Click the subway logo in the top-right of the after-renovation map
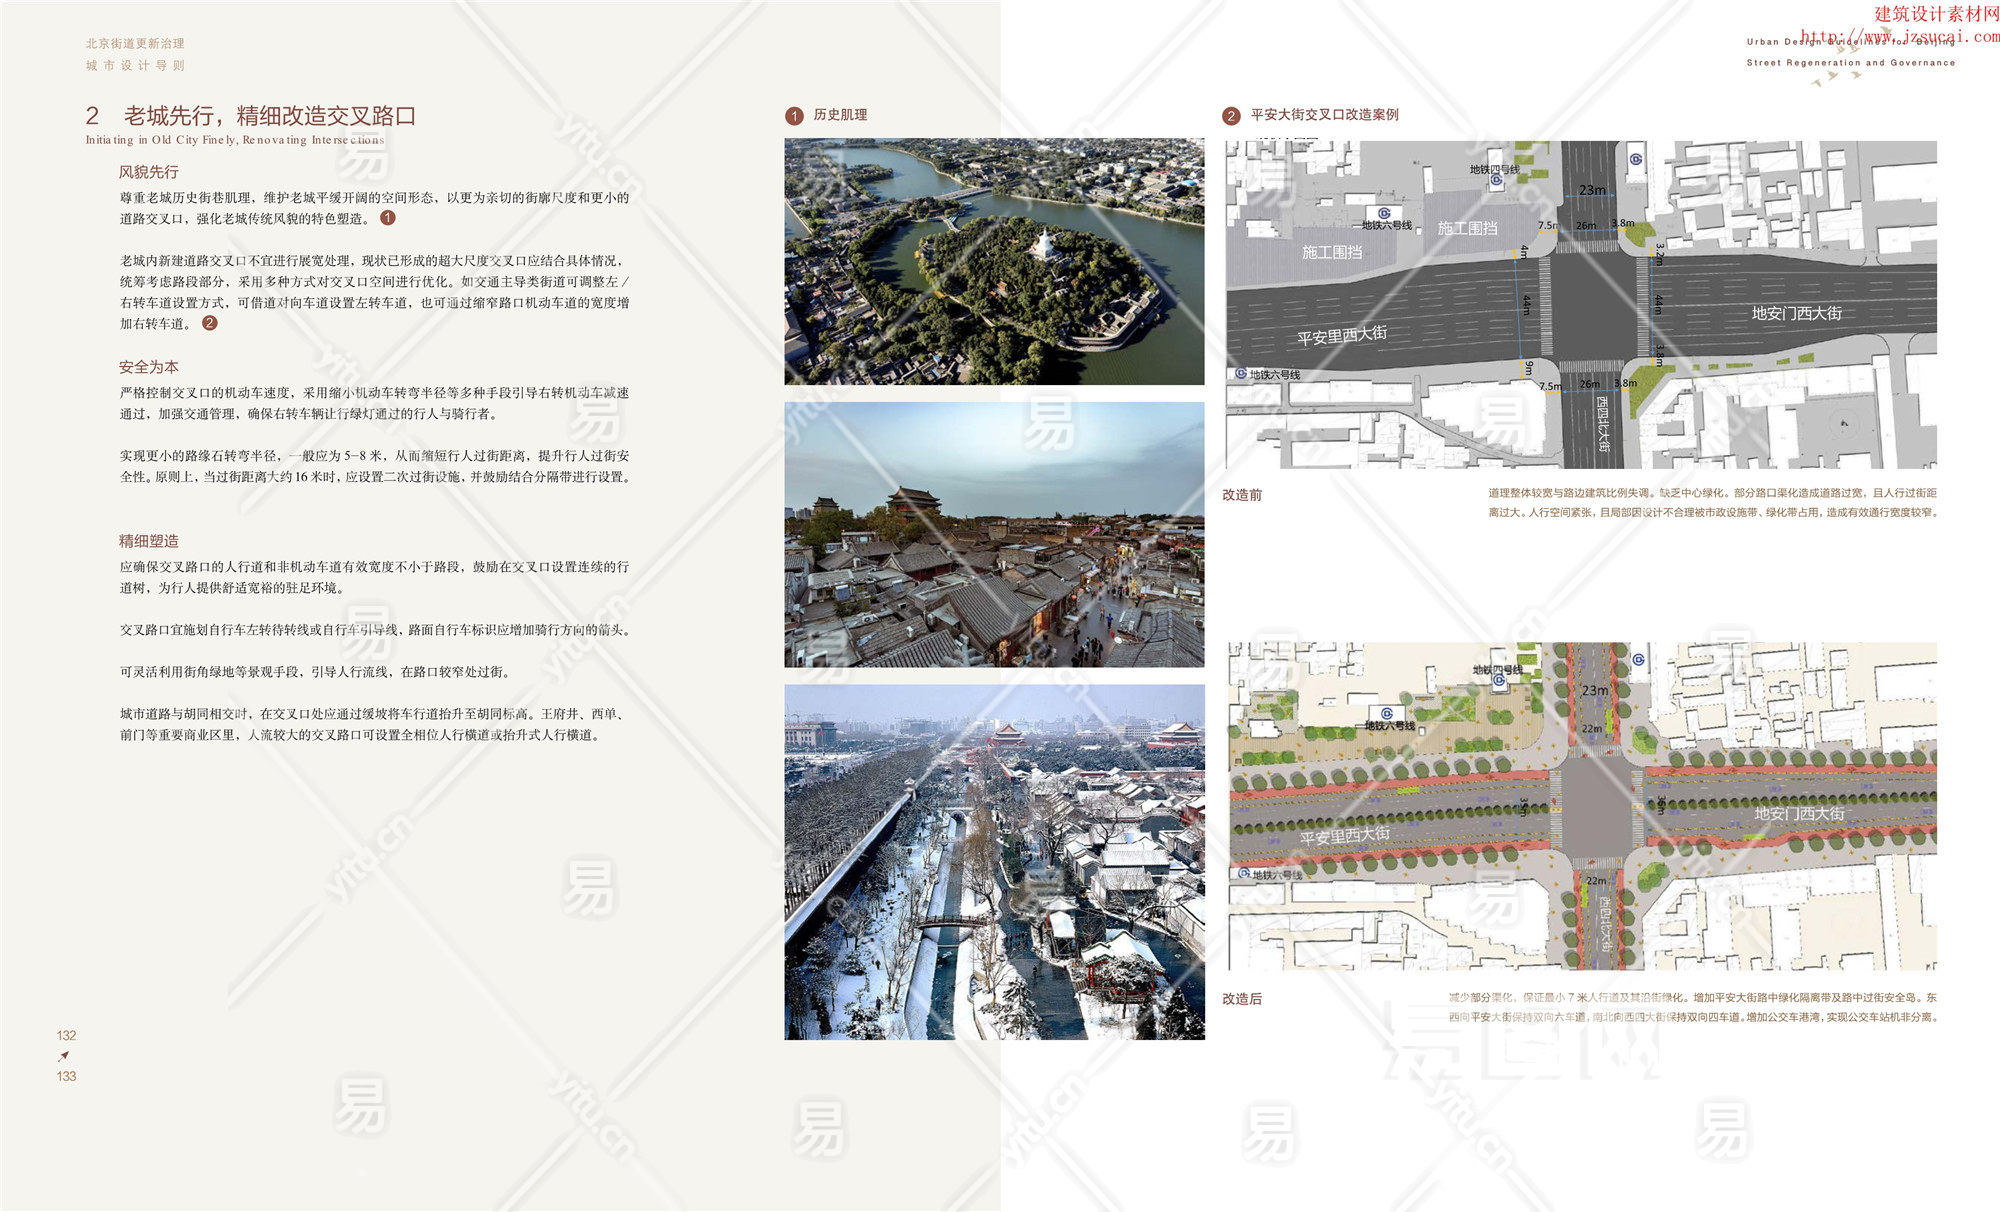Screen dimensions: 2000x1212 [x=1638, y=660]
